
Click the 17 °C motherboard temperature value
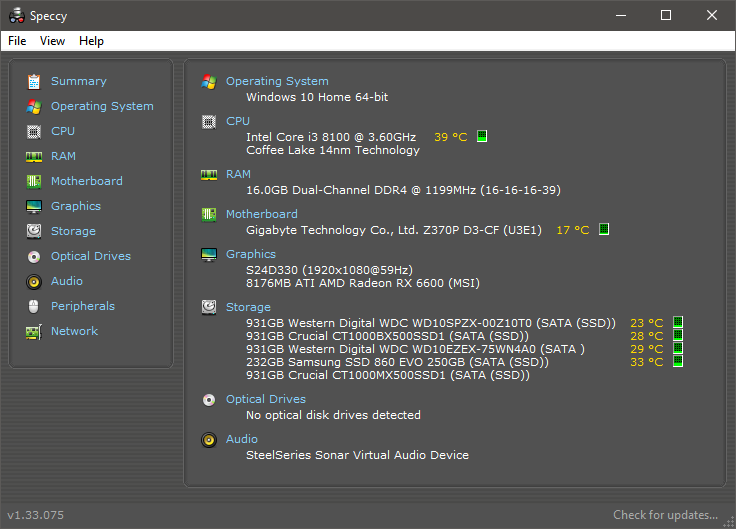573,230
